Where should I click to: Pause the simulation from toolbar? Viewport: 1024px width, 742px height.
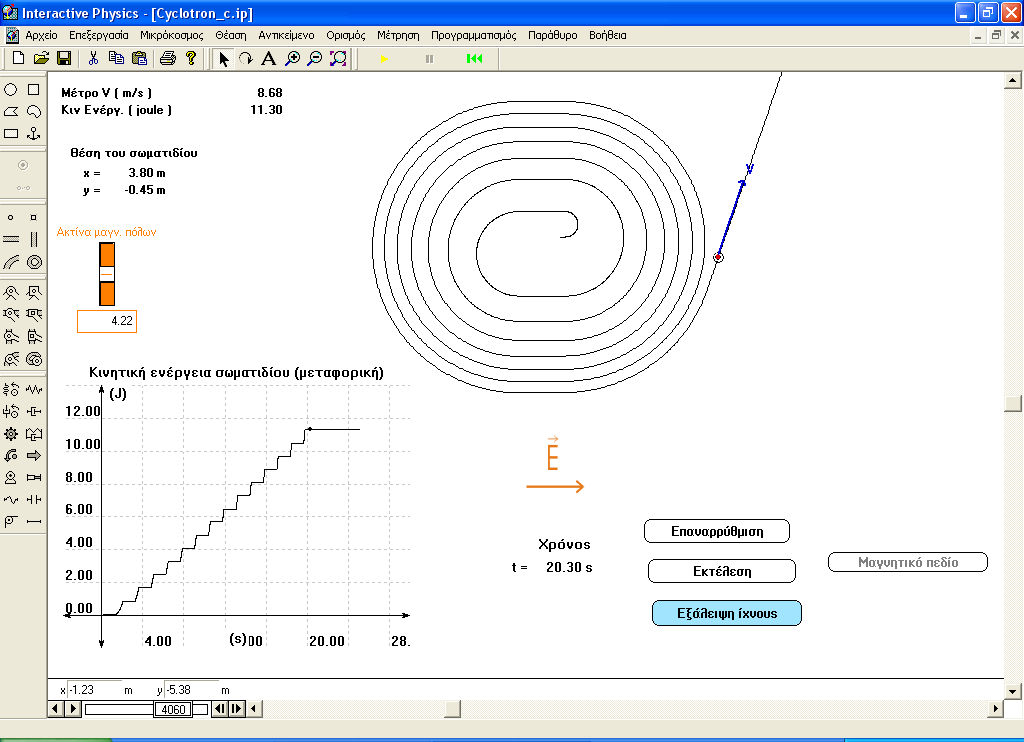click(x=429, y=59)
